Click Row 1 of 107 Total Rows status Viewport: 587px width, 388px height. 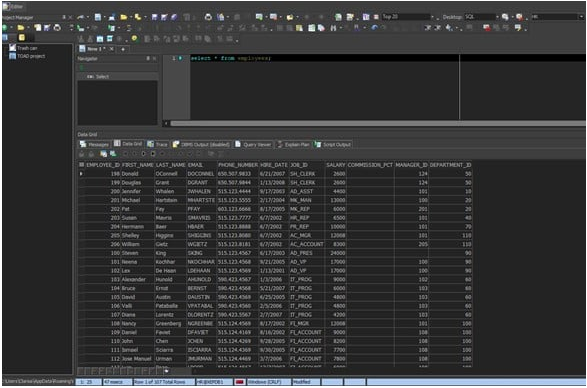point(164,382)
